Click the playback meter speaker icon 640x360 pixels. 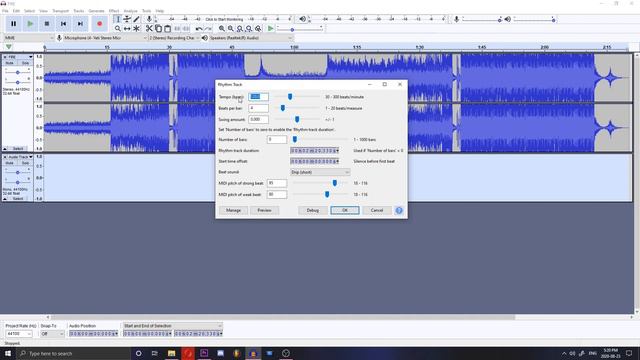(x=302, y=19)
